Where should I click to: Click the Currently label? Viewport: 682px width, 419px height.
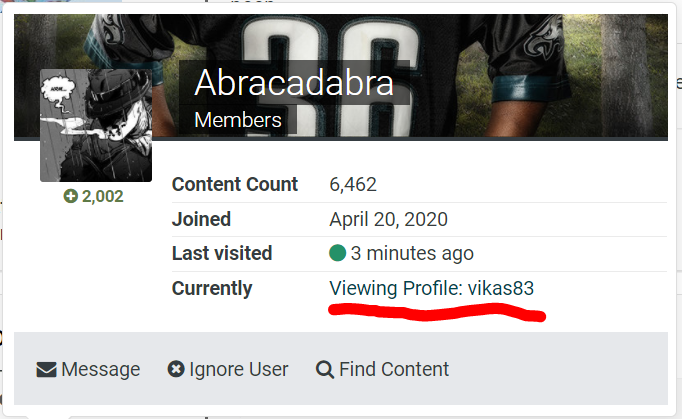pos(212,288)
